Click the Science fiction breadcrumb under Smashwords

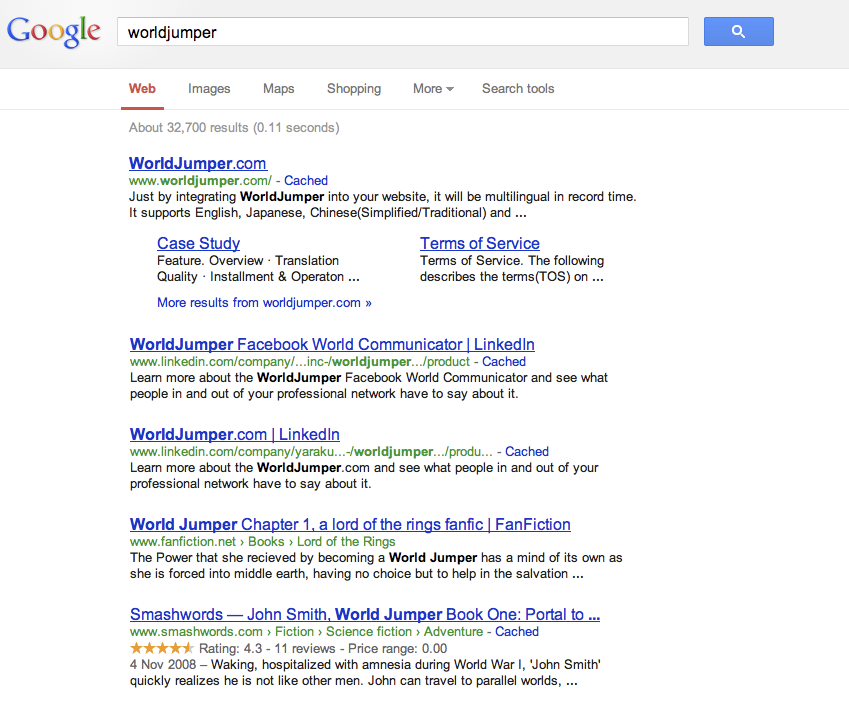[x=369, y=632]
